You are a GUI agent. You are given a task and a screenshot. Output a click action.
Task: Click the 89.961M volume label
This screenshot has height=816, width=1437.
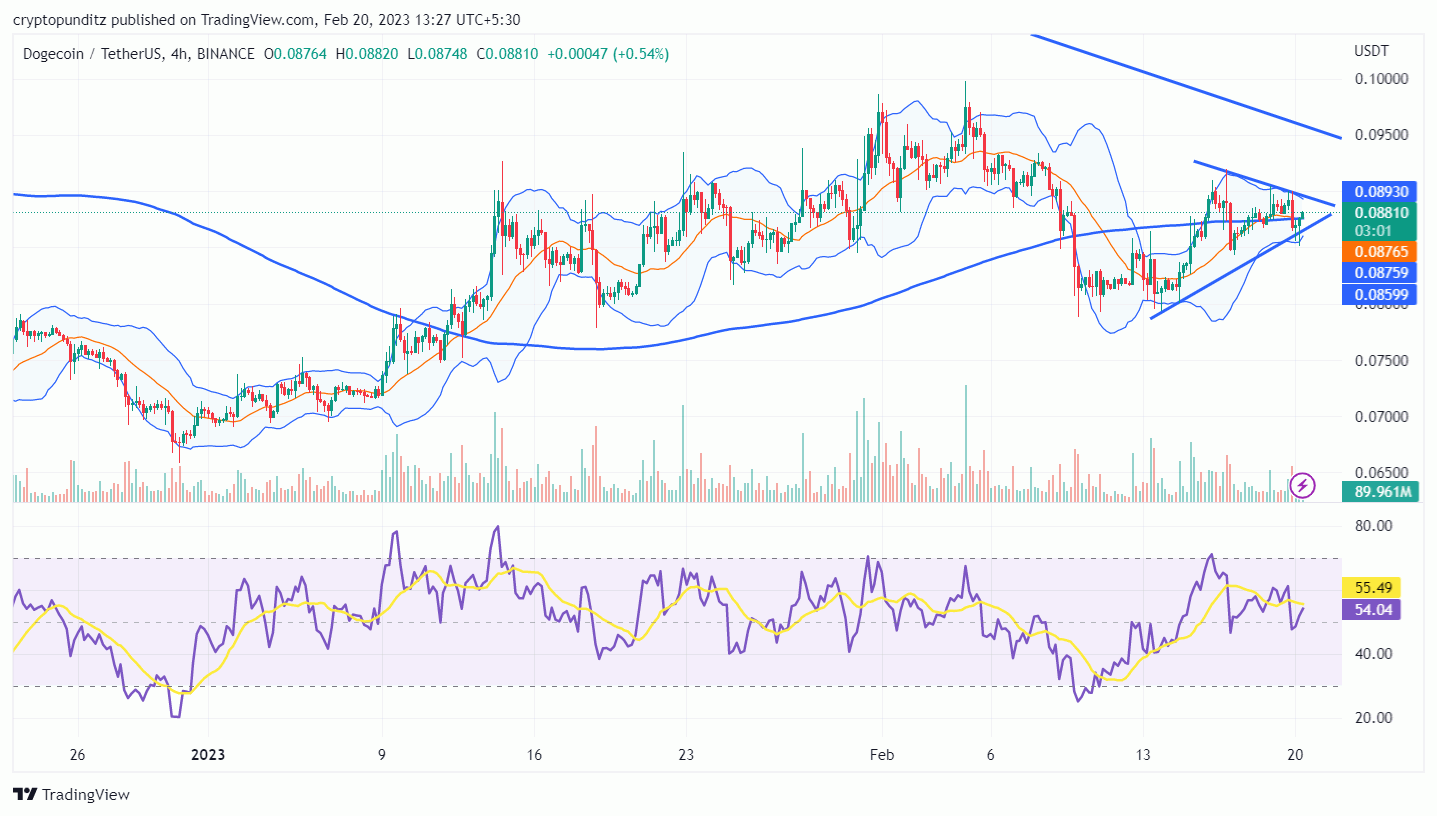1381,491
